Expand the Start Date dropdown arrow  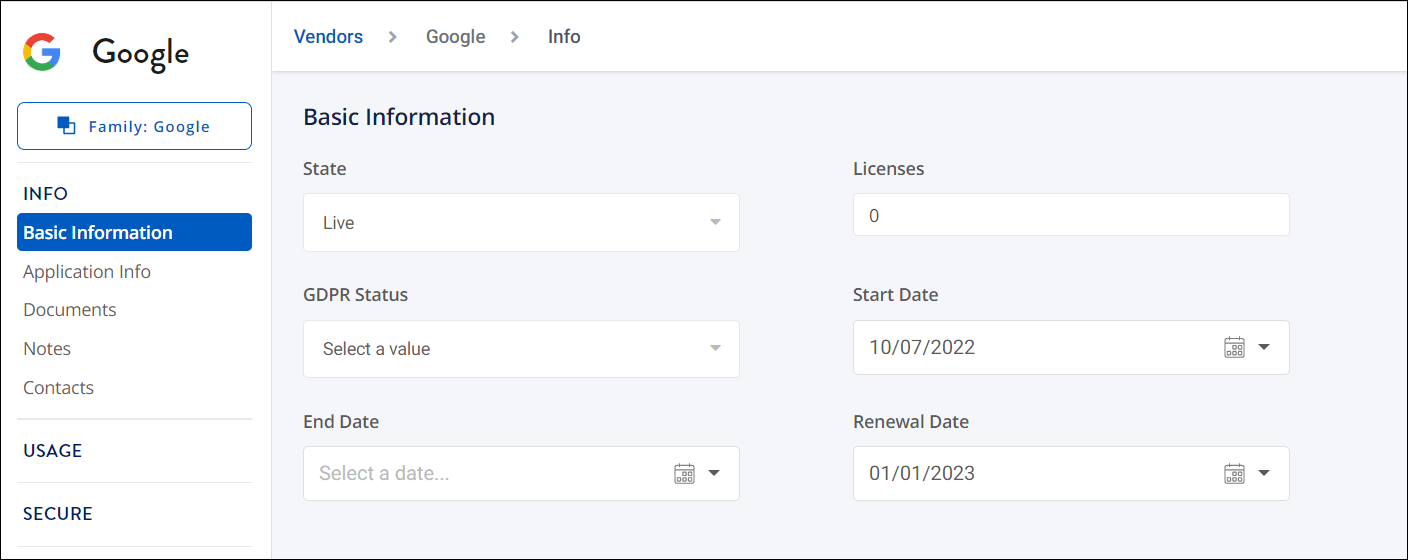1264,347
